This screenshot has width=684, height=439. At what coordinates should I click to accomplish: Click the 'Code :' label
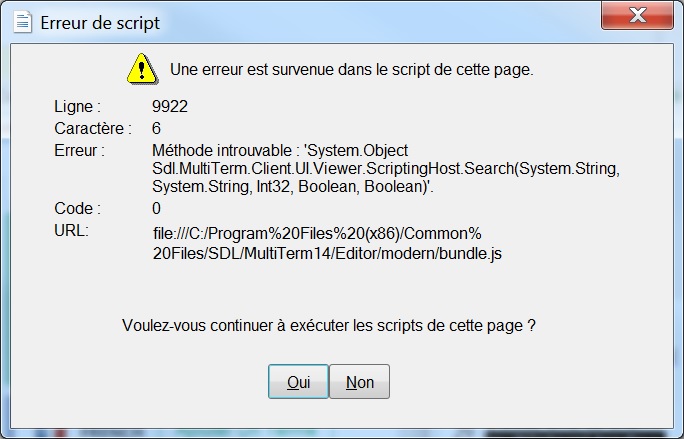click(x=77, y=208)
